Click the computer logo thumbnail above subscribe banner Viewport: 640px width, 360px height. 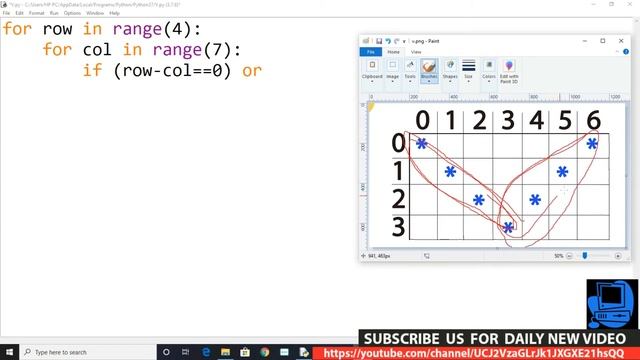(612, 304)
